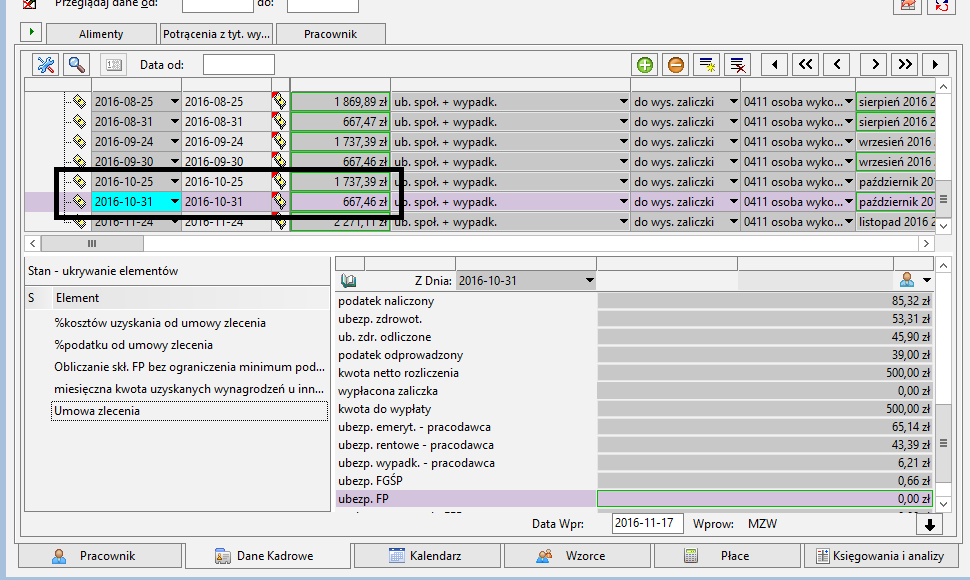Viewport: 970px width, 580px height.
Task: Open date dropdown for 2016-10-31 row
Action: (x=175, y=202)
